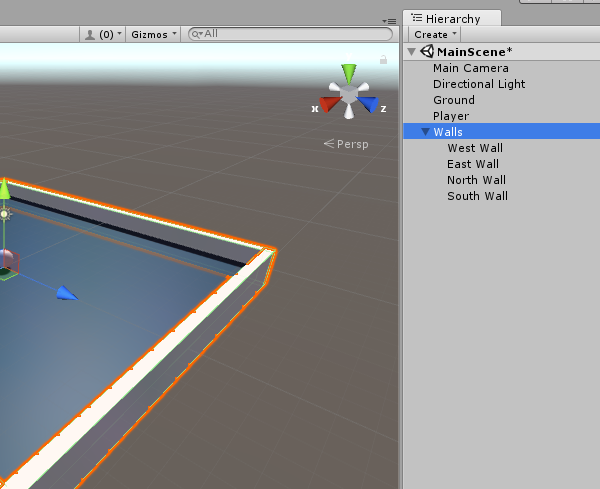
Task: Collapse the MainScene tree triangle
Action: [412, 52]
